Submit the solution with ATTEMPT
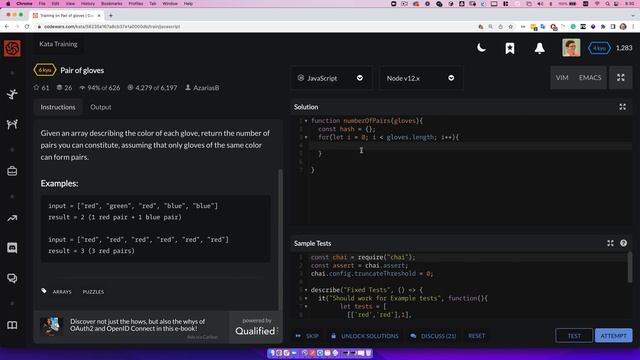The height and width of the screenshot is (360, 640). click(x=613, y=336)
